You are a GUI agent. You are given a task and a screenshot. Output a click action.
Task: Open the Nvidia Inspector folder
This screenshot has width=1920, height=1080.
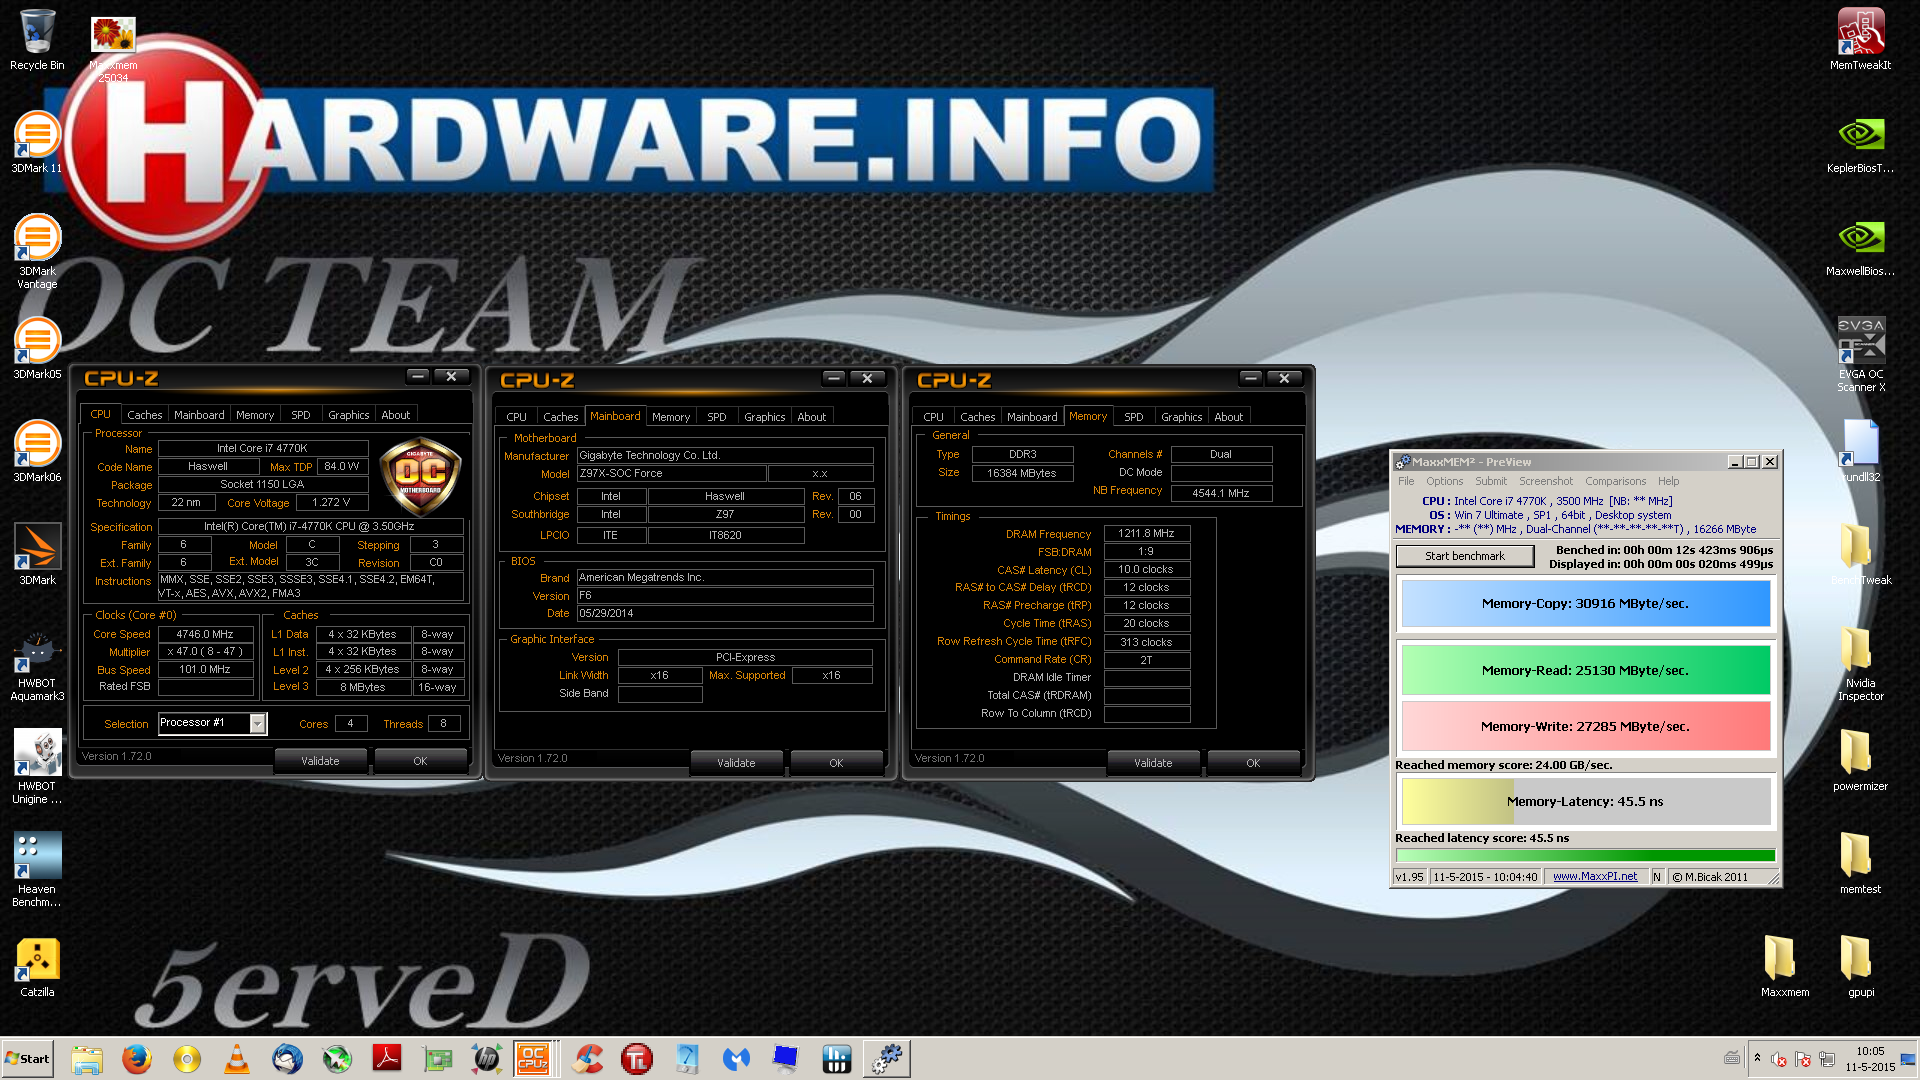[1860, 663]
